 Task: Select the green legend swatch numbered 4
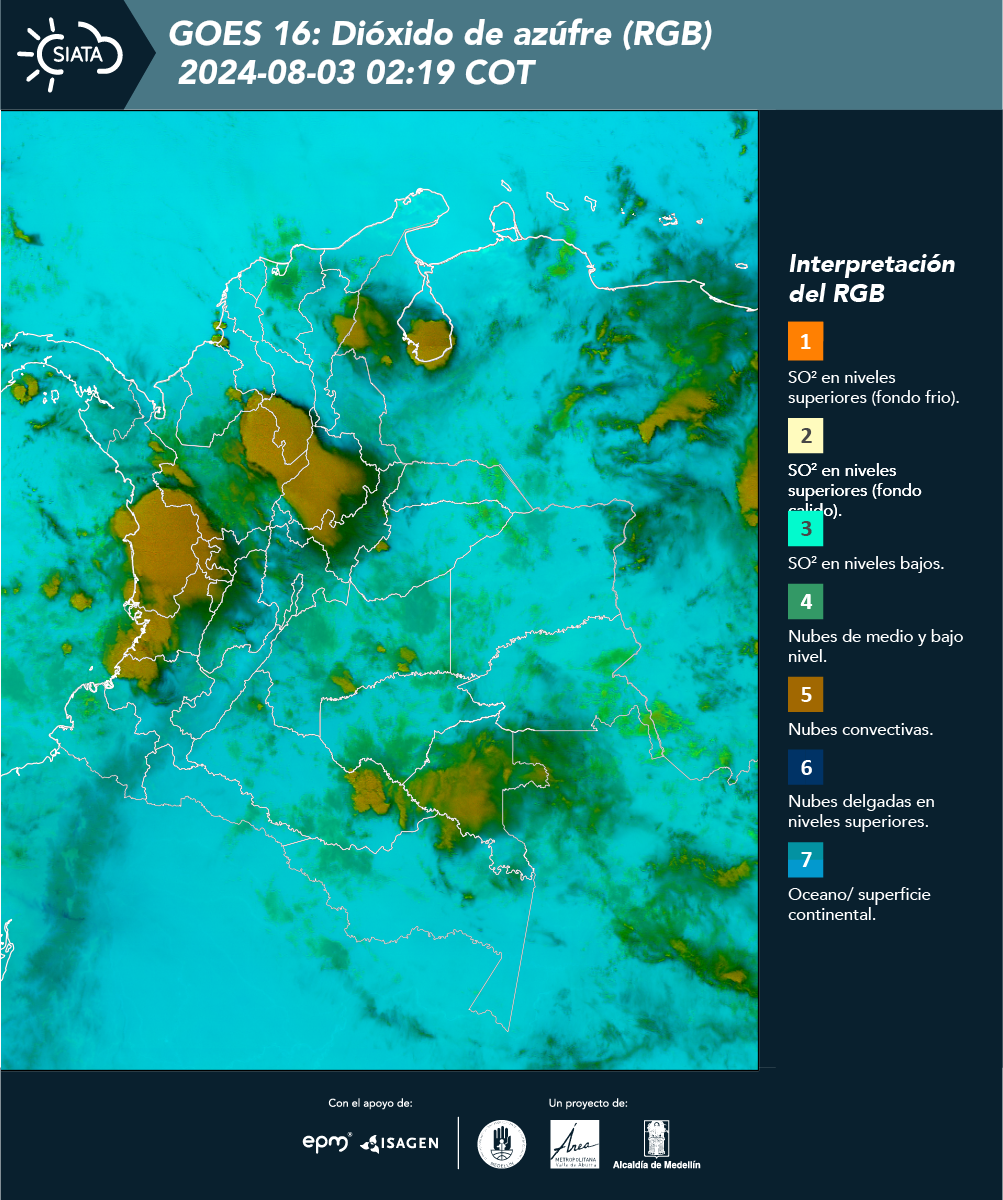[805, 600]
